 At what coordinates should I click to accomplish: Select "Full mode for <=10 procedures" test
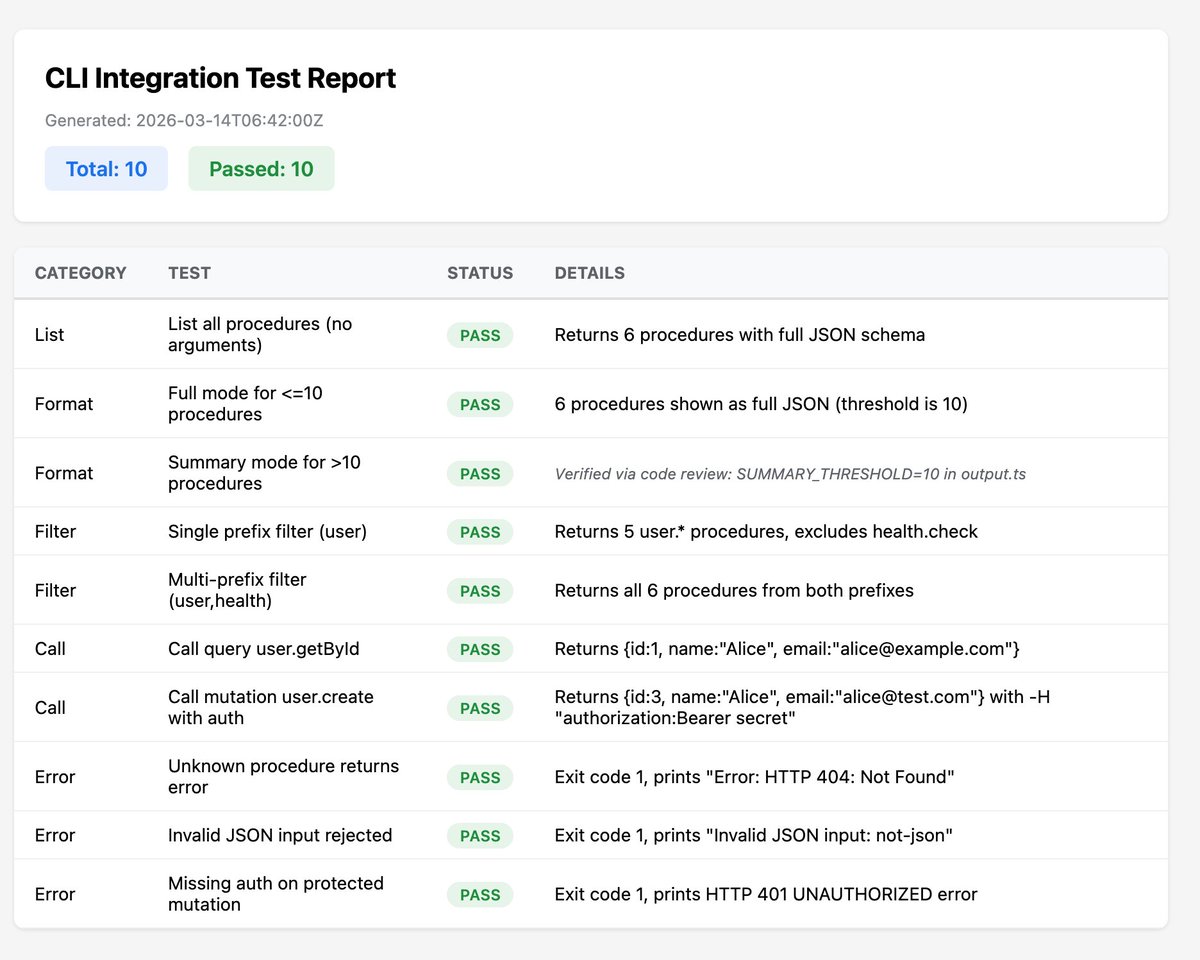[x=245, y=404]
